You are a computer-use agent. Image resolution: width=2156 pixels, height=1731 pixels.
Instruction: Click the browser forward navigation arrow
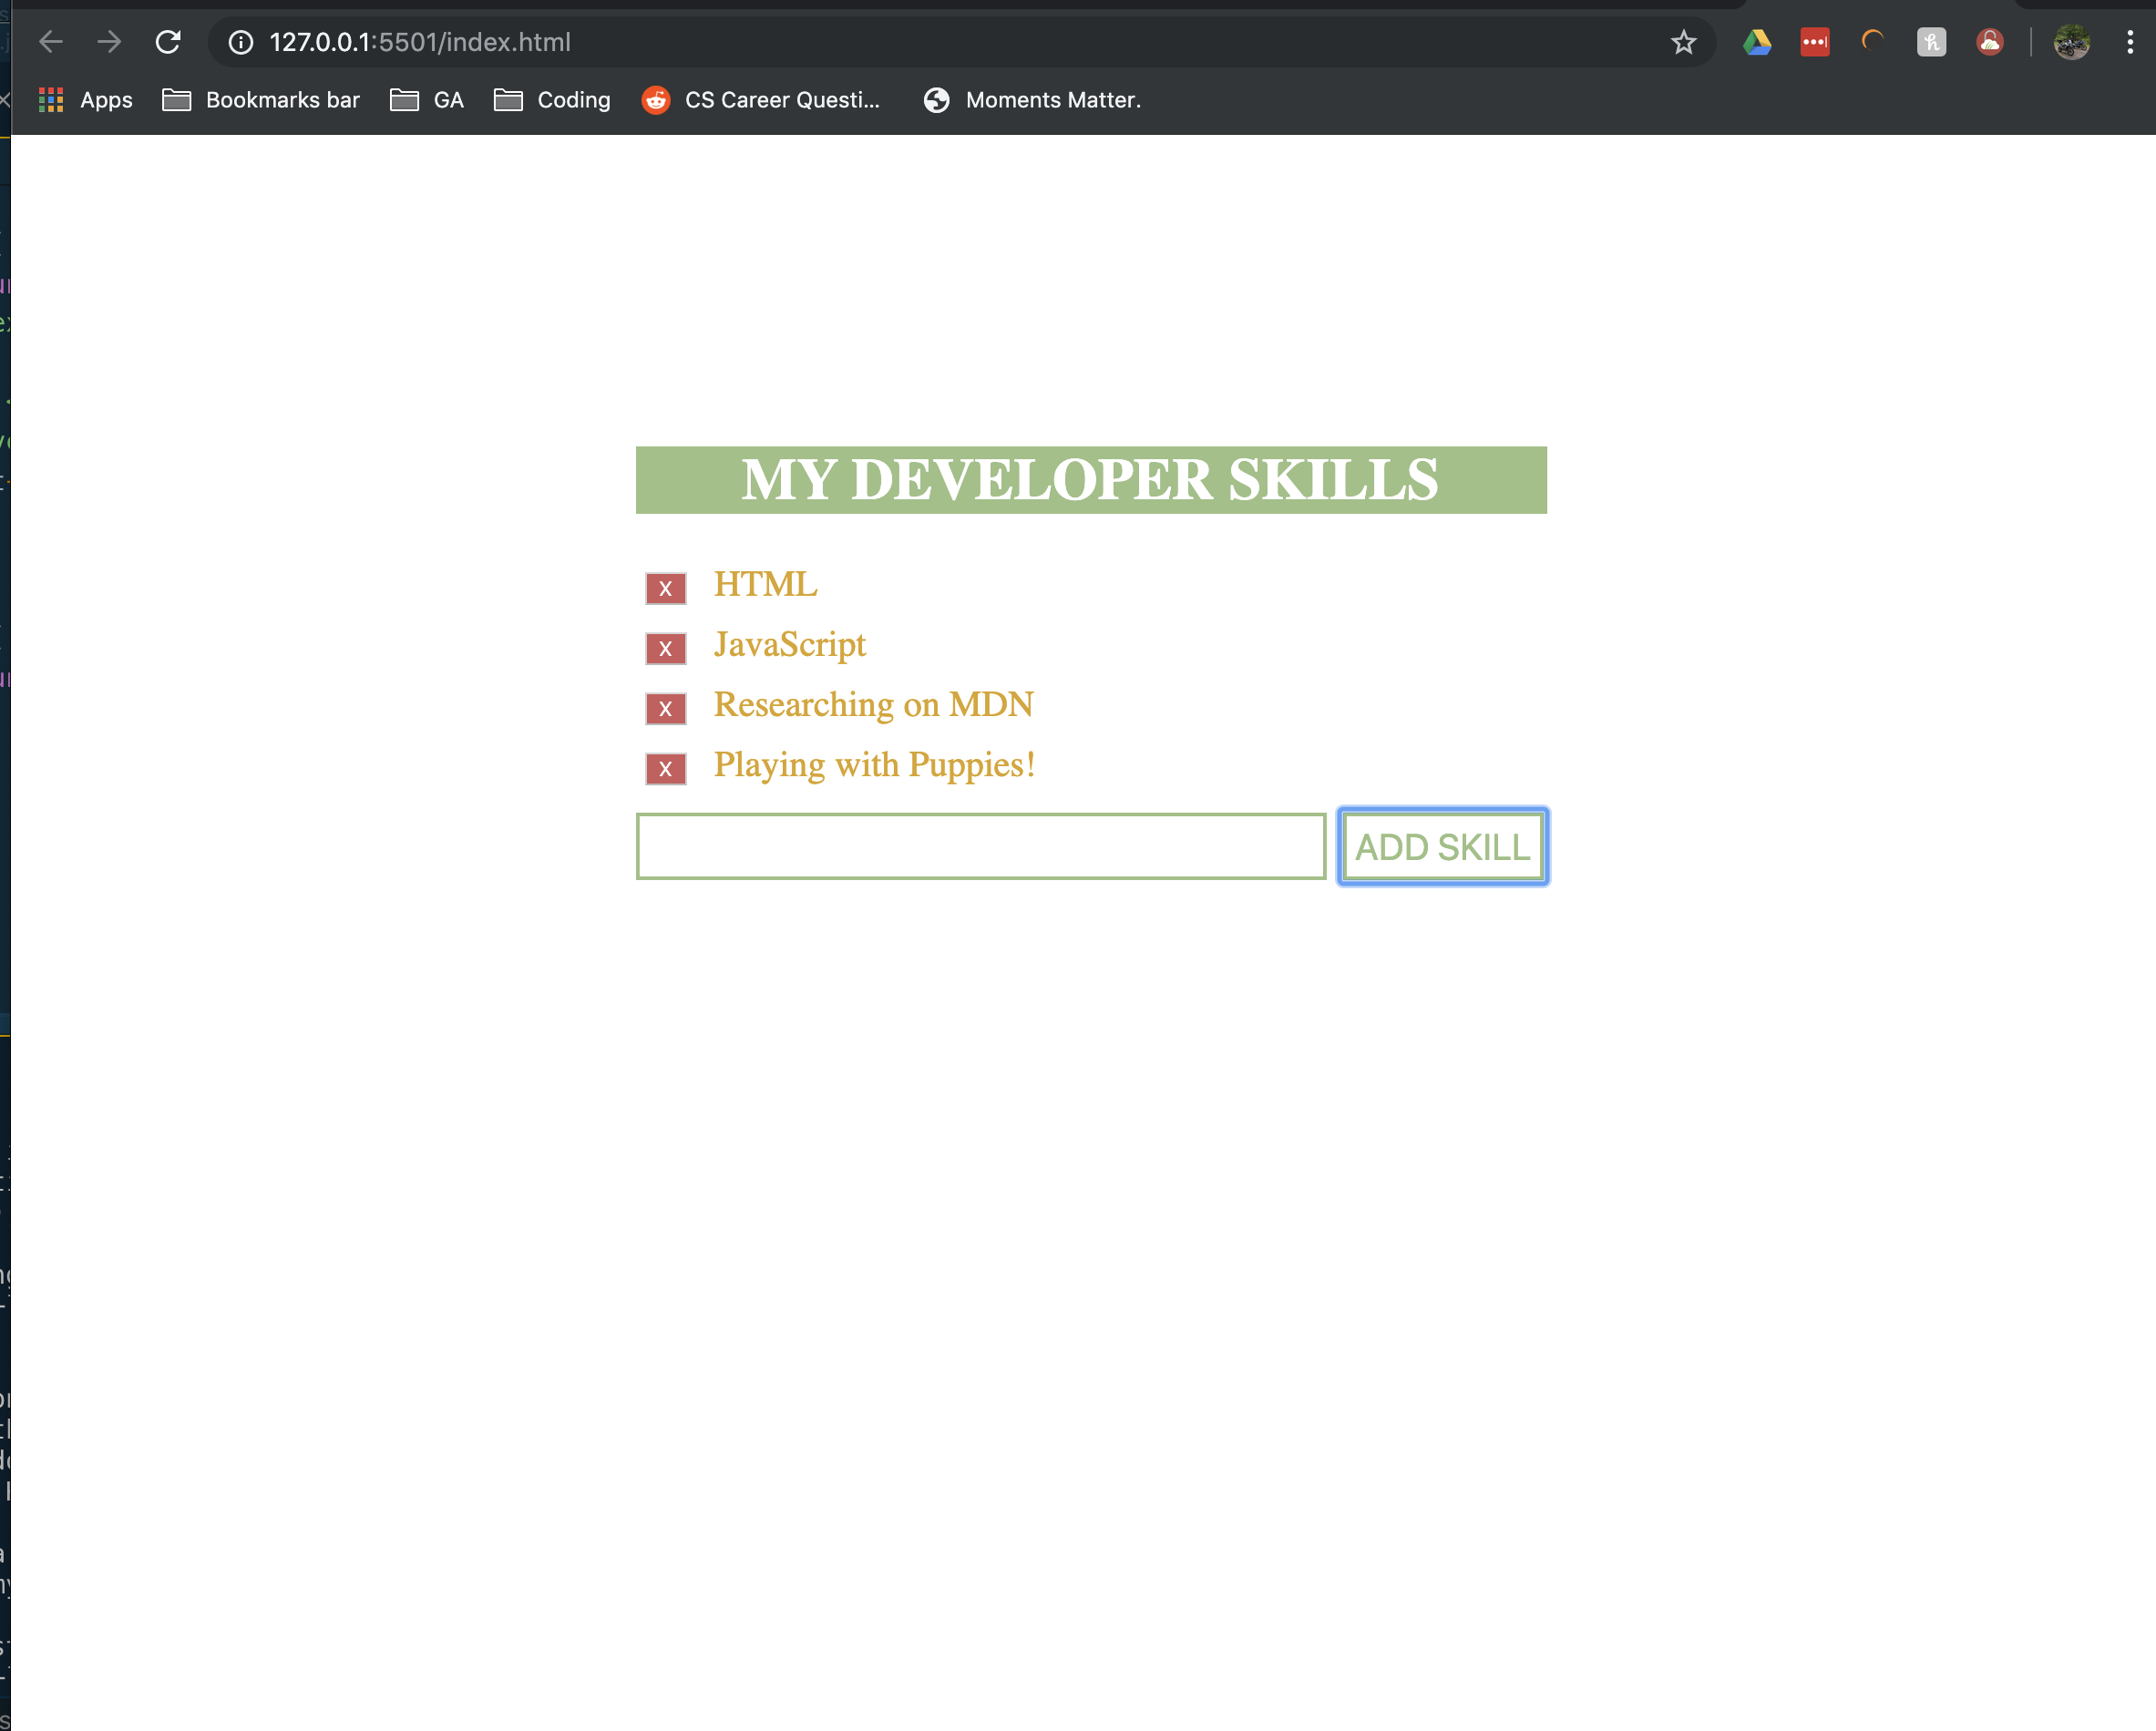[x=109, y=42]
